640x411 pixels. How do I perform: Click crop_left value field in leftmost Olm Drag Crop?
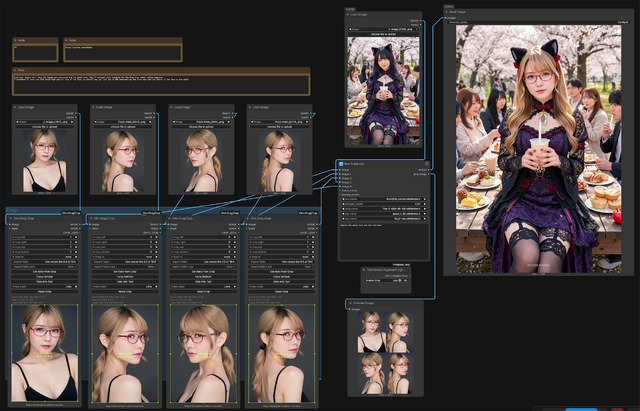coord(43,237)
